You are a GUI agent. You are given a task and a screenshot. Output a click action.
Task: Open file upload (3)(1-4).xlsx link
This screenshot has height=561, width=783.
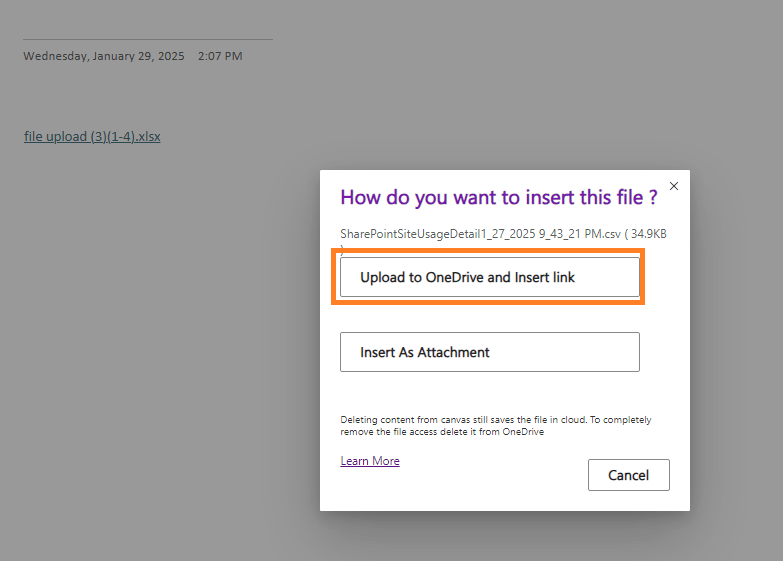(92, 136)
